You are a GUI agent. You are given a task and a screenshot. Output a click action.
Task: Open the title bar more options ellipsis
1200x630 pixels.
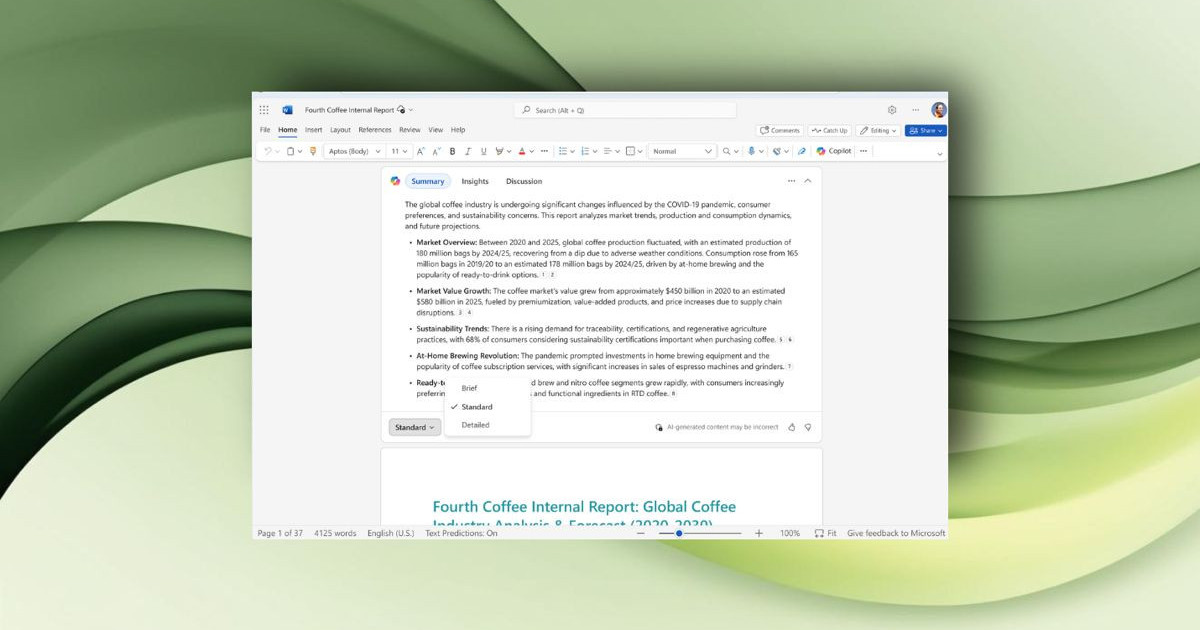click(915, 110)
